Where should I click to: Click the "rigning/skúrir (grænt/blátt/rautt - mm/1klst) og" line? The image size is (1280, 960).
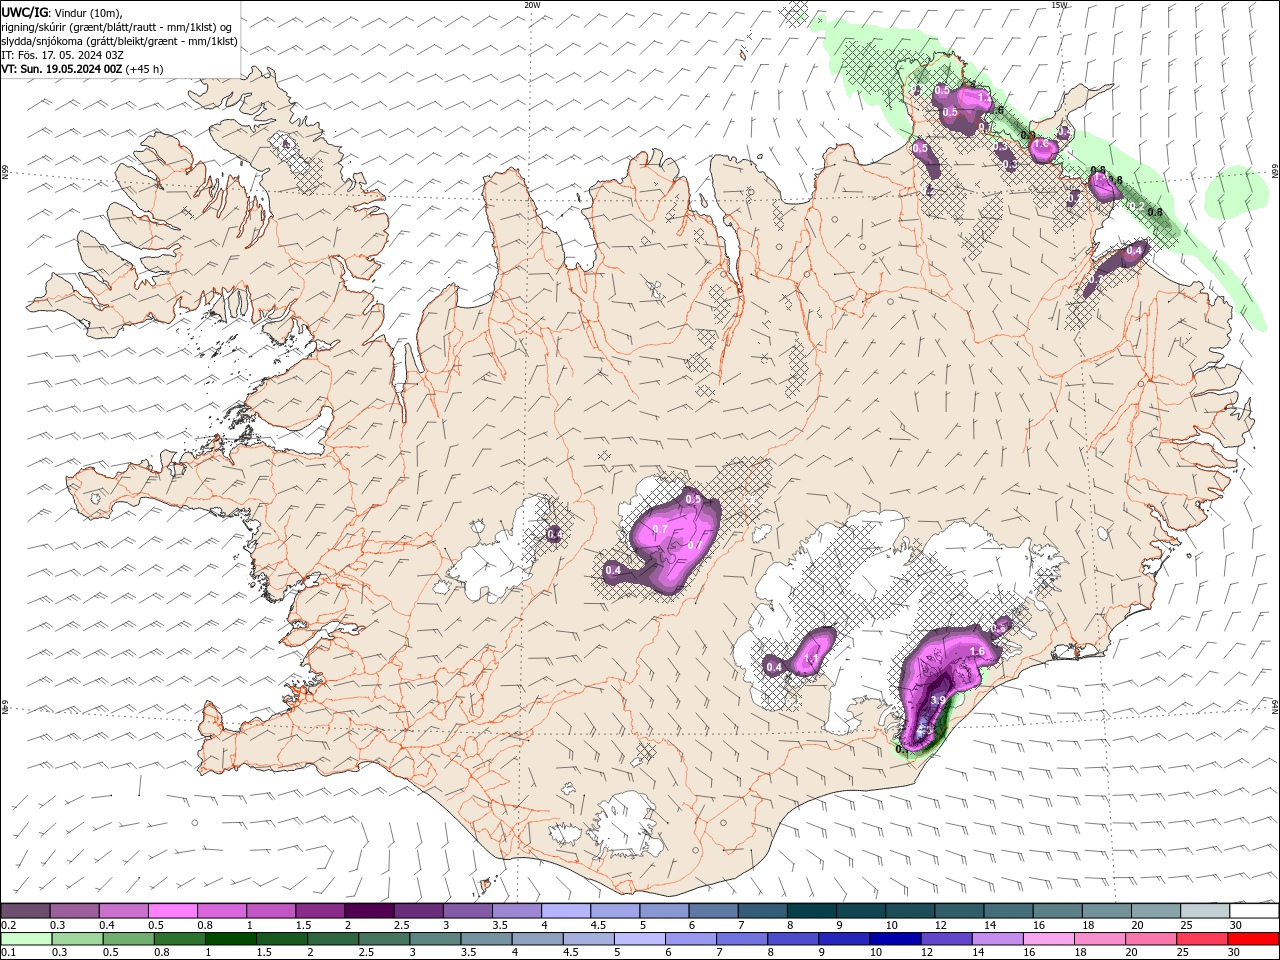pyautogui.click(x=117, y=27)
